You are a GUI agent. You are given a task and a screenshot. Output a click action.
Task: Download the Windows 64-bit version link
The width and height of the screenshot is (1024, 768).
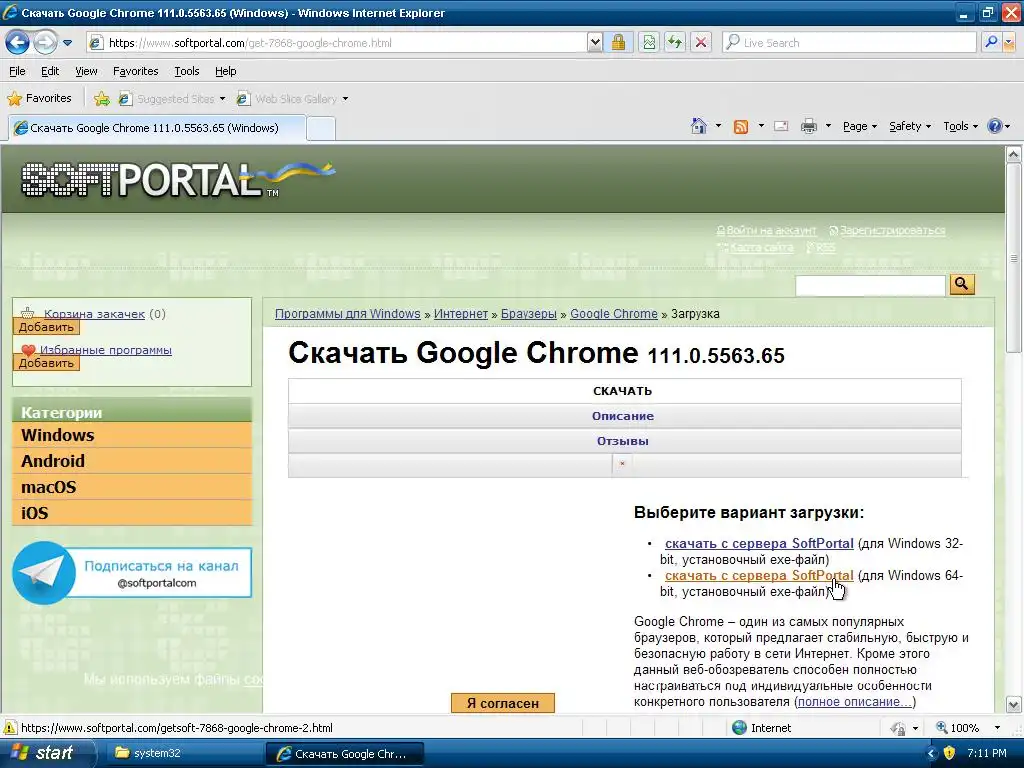[x=759, y=575]
